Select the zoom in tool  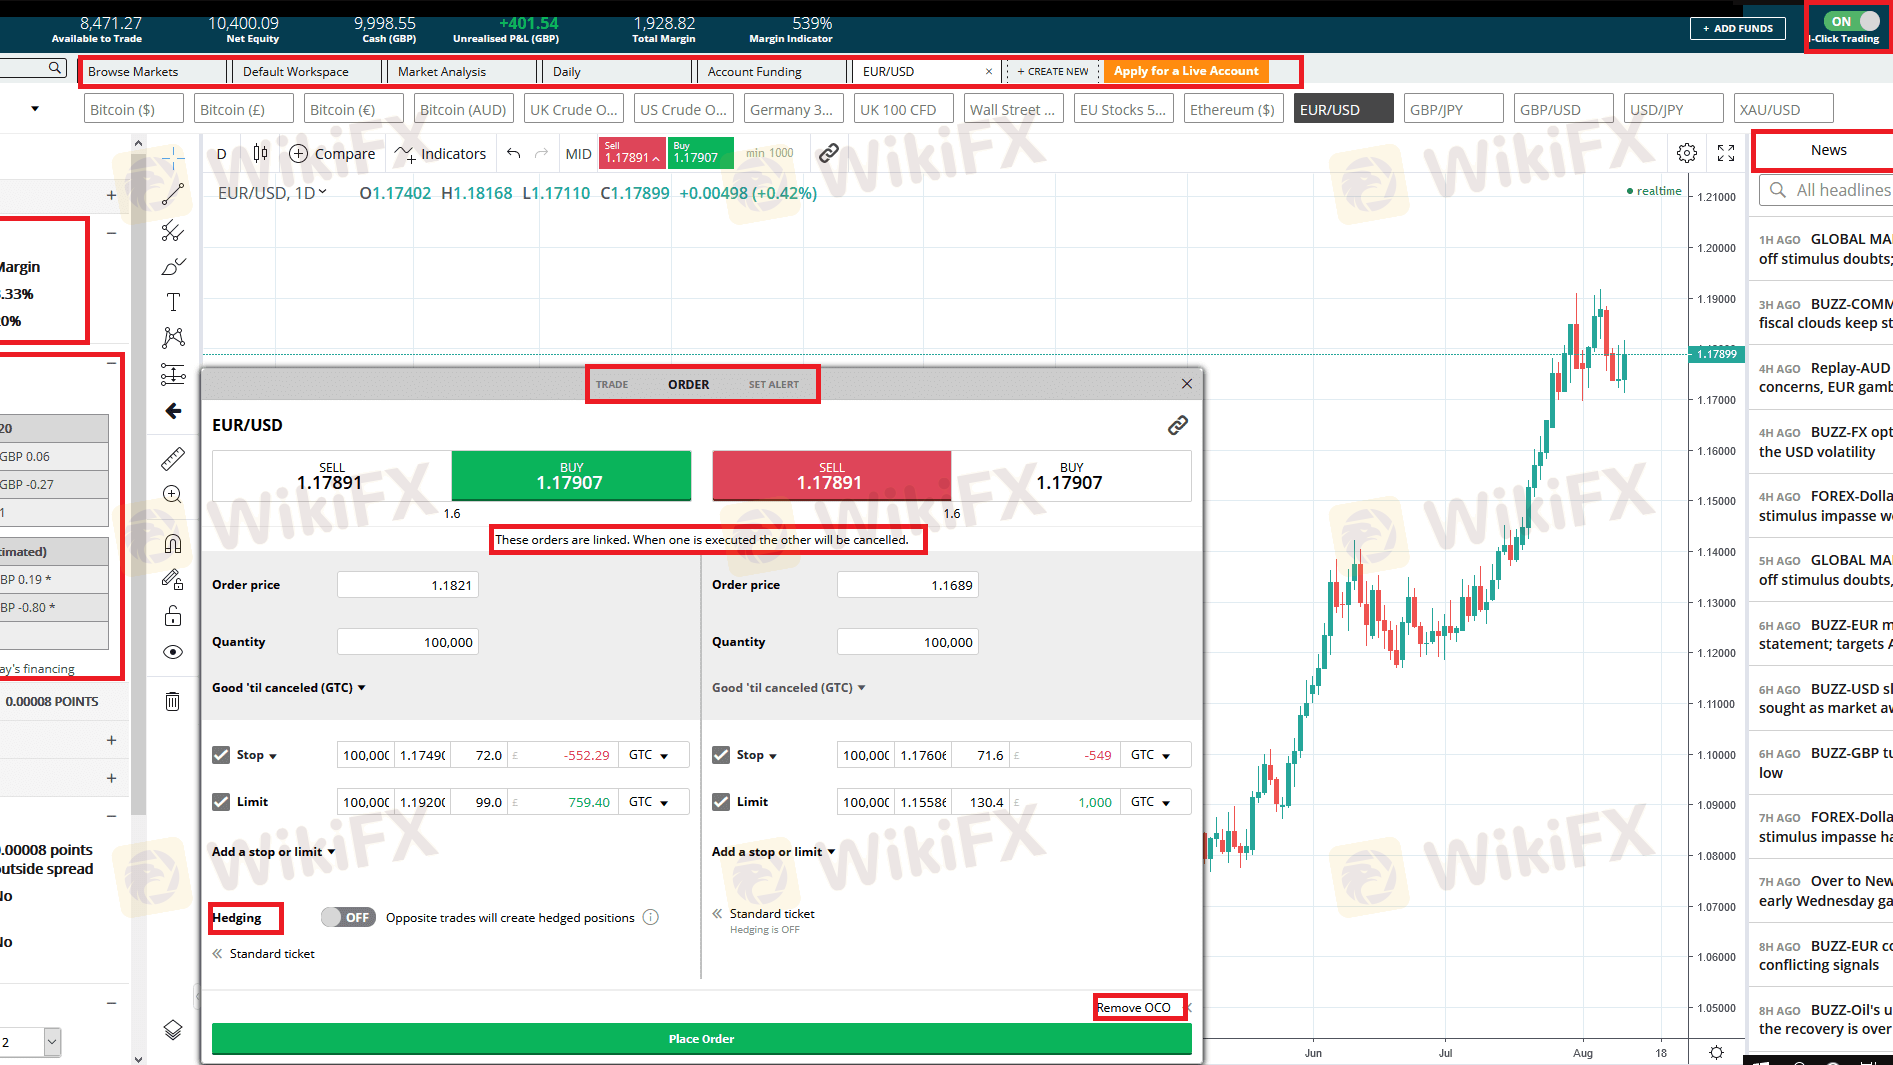(173, 494)
